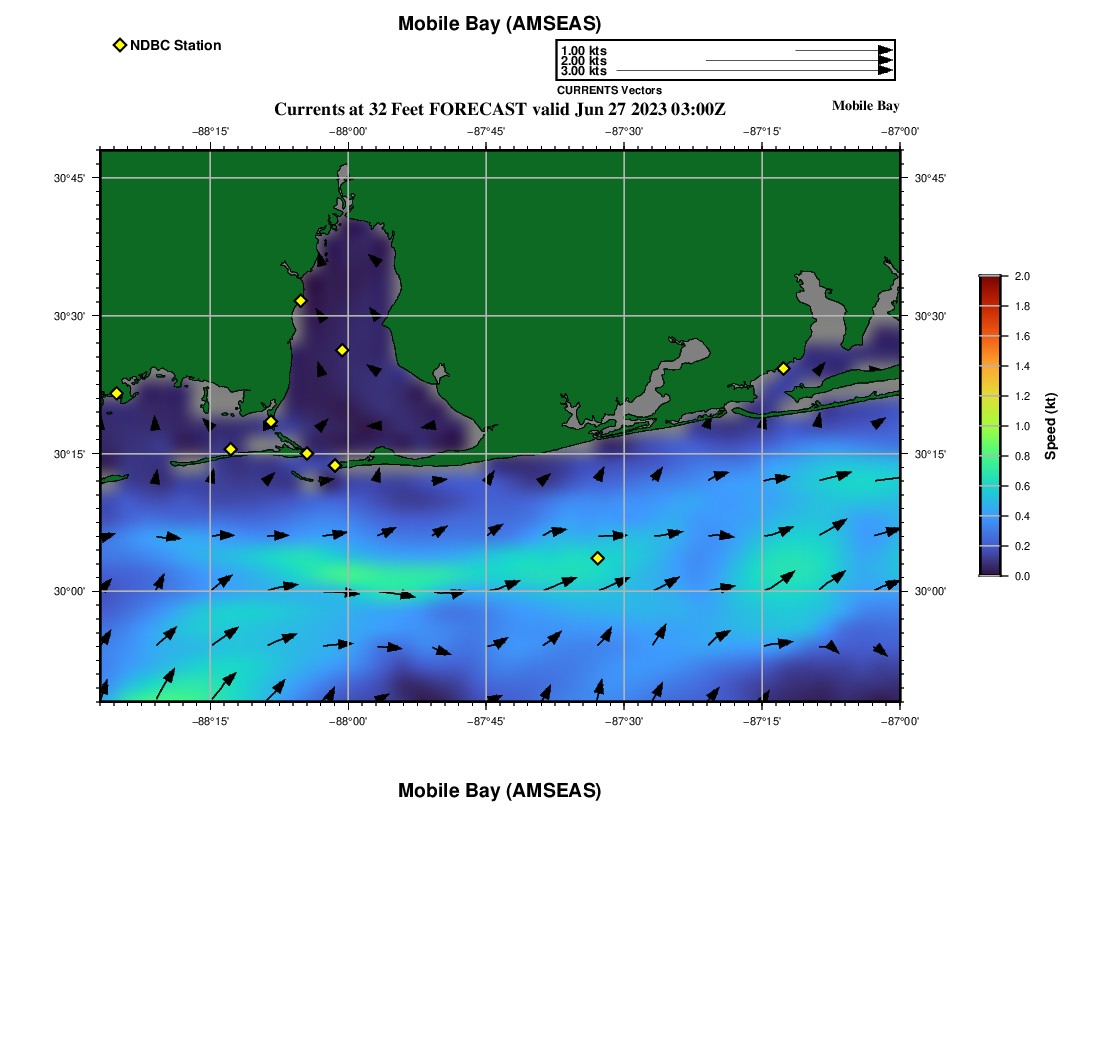Image resolution: width=1100 pixels, height=1050 pixels.
Task: Click the dark red top of speed colorbar
Action: [x=990, y=281]
